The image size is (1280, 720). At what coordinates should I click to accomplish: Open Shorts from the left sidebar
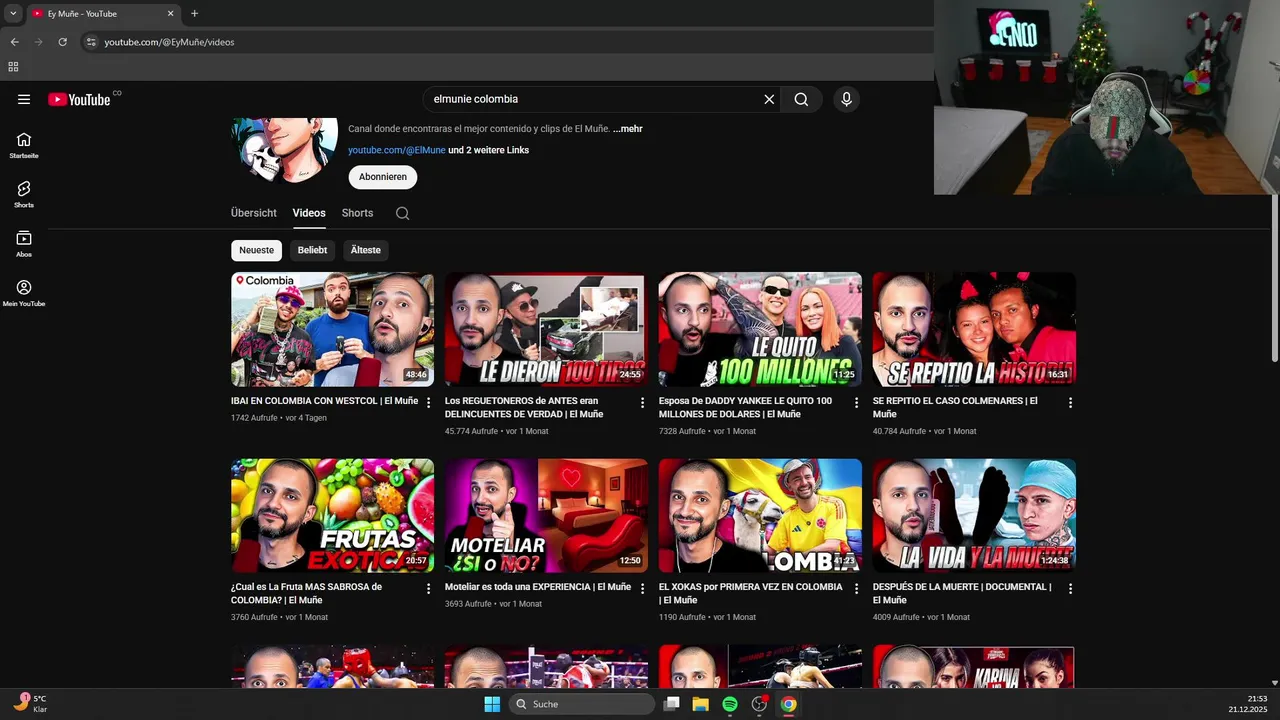[24, 194]
